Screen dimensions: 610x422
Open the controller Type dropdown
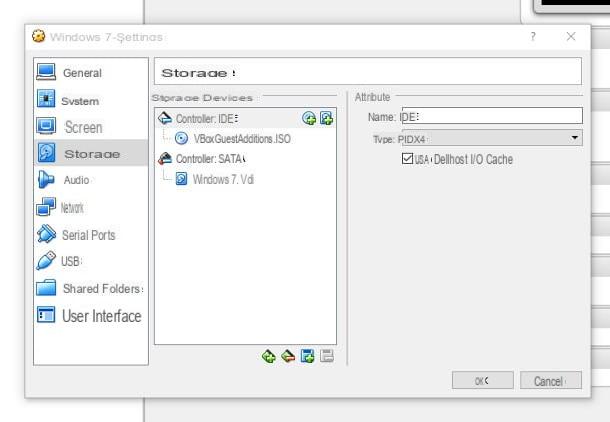[x=492, y=138]
